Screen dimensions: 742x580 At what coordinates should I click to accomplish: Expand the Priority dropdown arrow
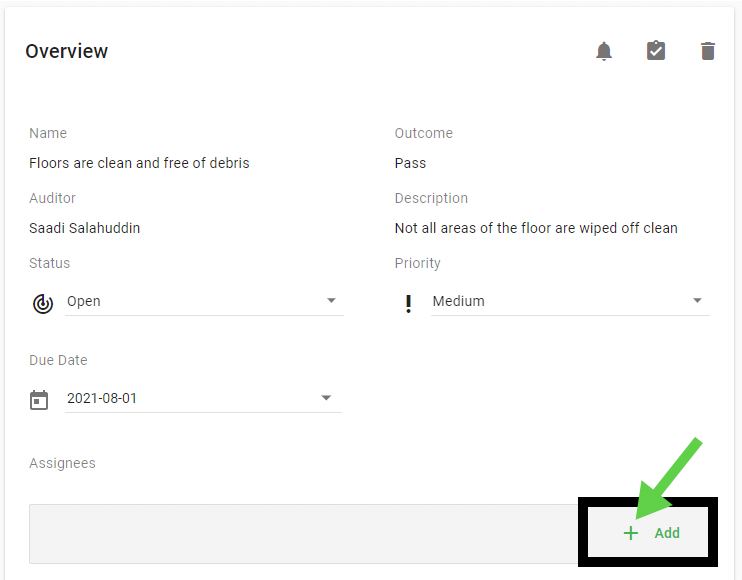[697, 300]
